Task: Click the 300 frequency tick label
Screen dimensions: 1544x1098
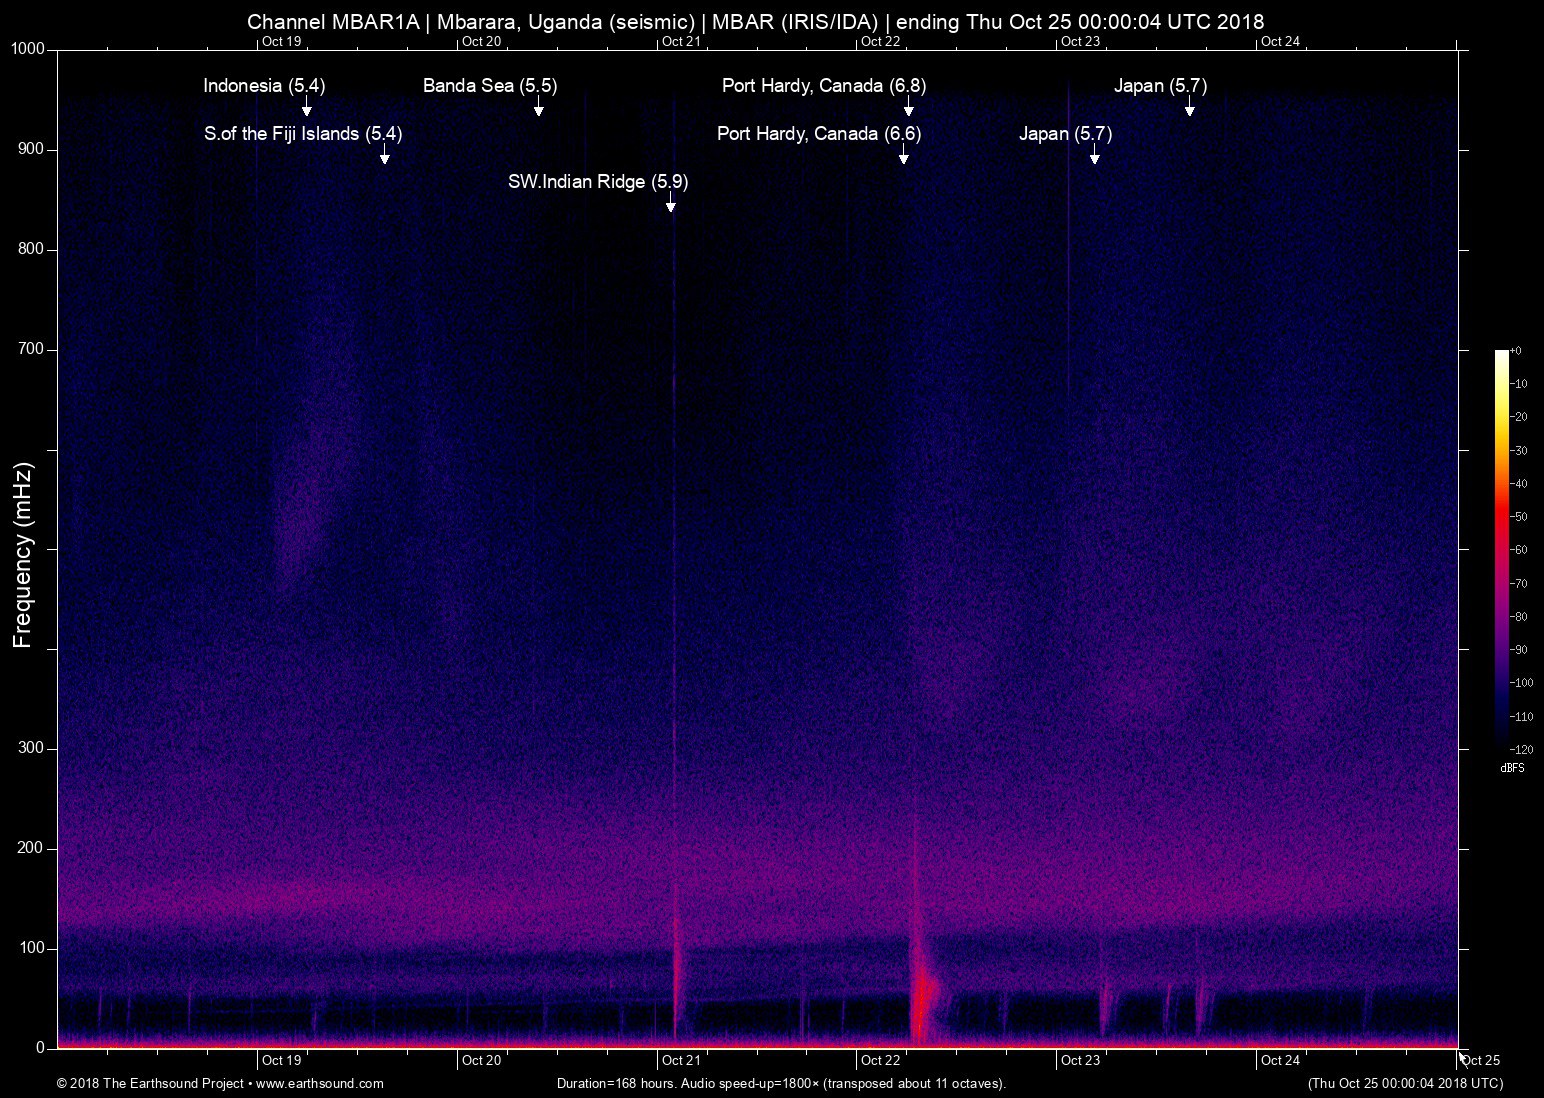Action: point(32,748)
